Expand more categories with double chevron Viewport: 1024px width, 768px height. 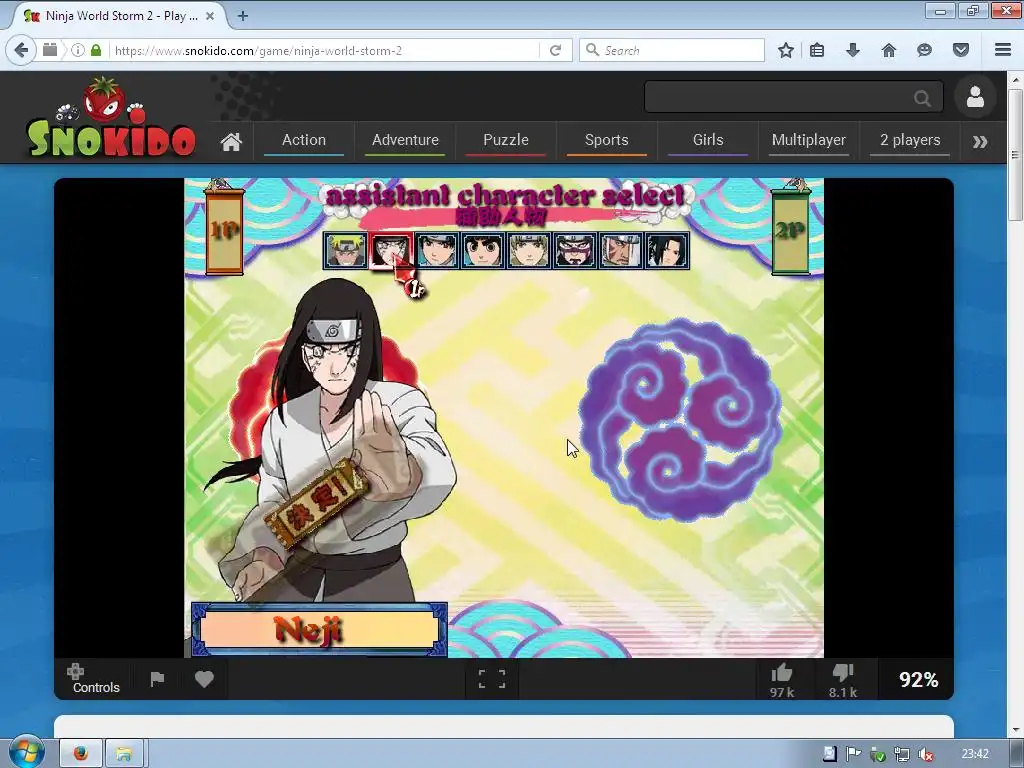tap(980, 142)
